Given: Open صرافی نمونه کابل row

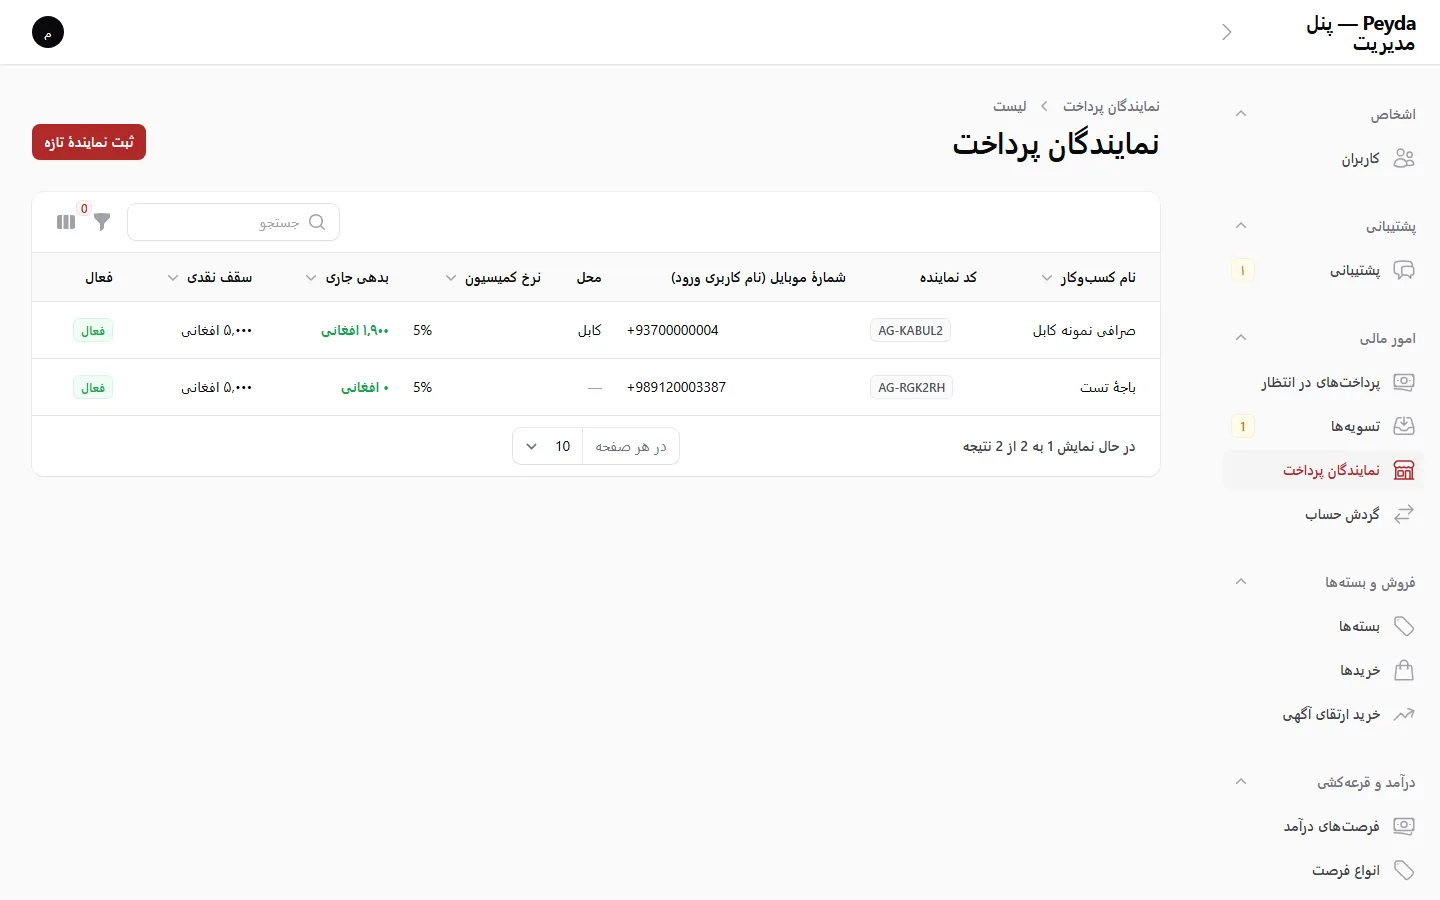Looking at the screenshot, I should click(596, 330).
